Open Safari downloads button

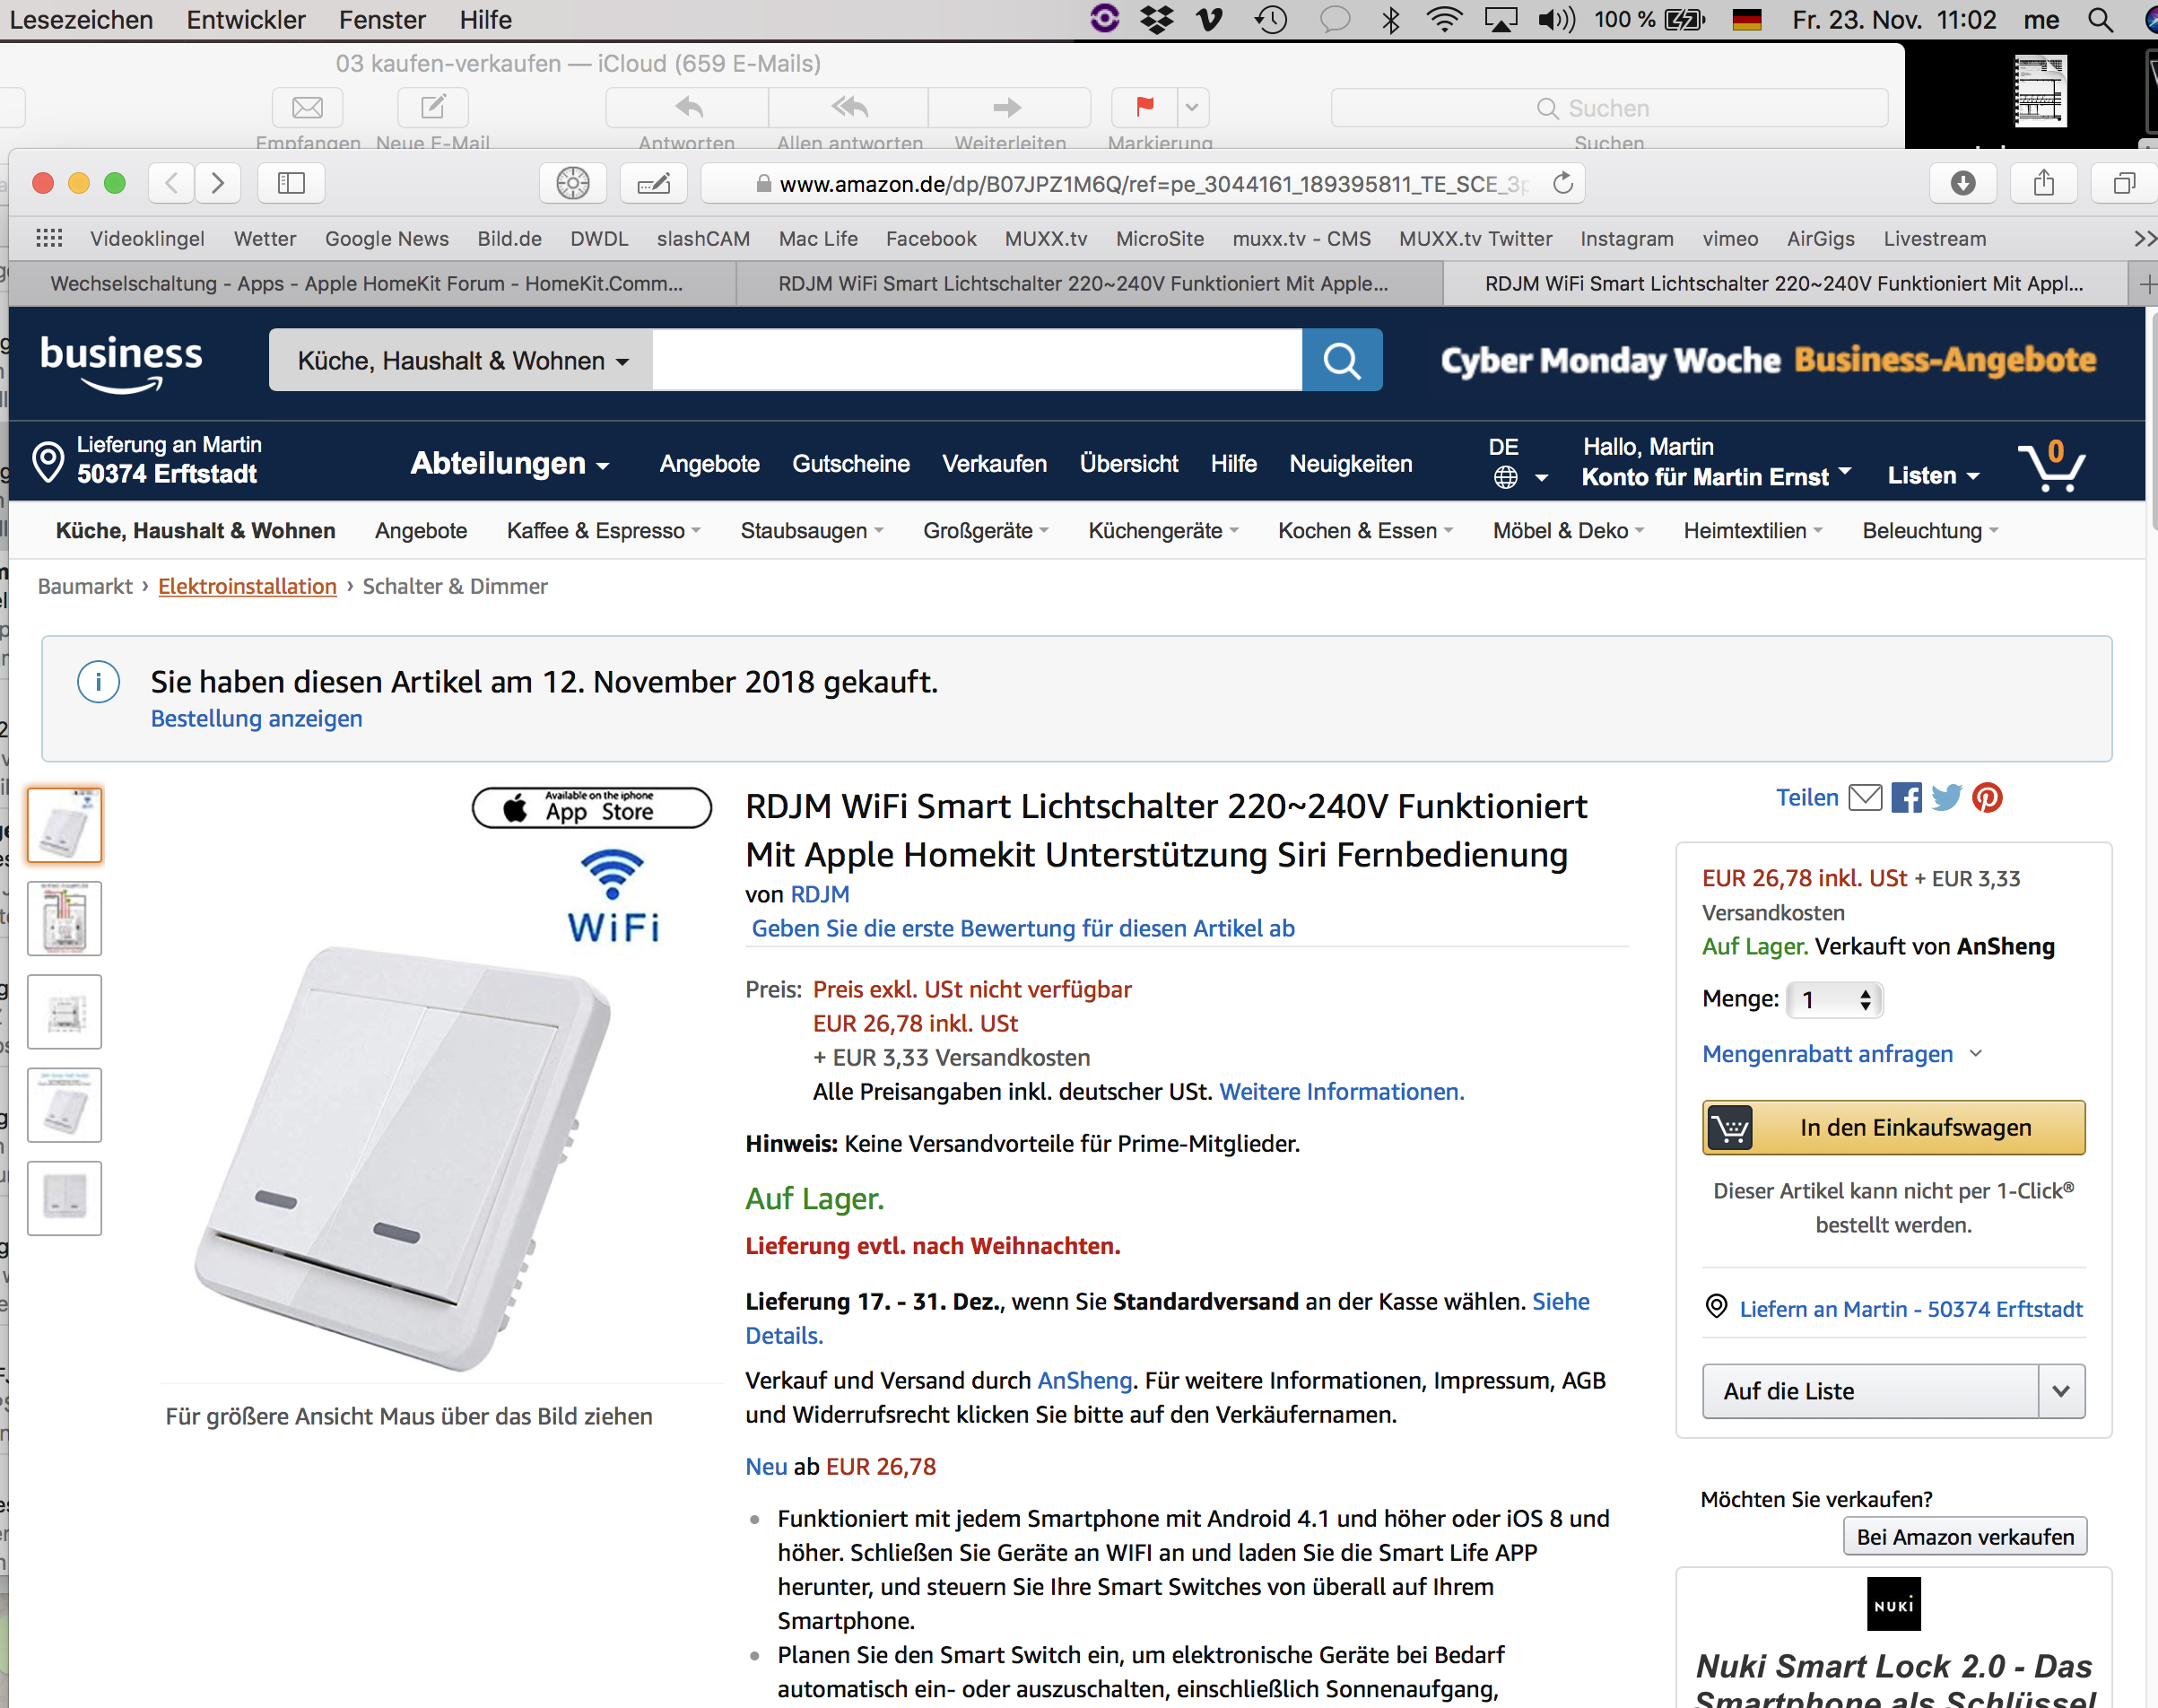(1963, 183)
